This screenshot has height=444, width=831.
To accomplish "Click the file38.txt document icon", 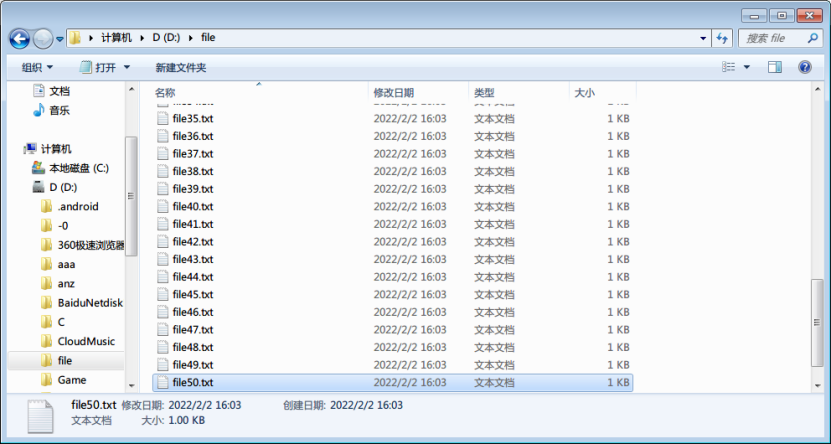I will 163,171.
